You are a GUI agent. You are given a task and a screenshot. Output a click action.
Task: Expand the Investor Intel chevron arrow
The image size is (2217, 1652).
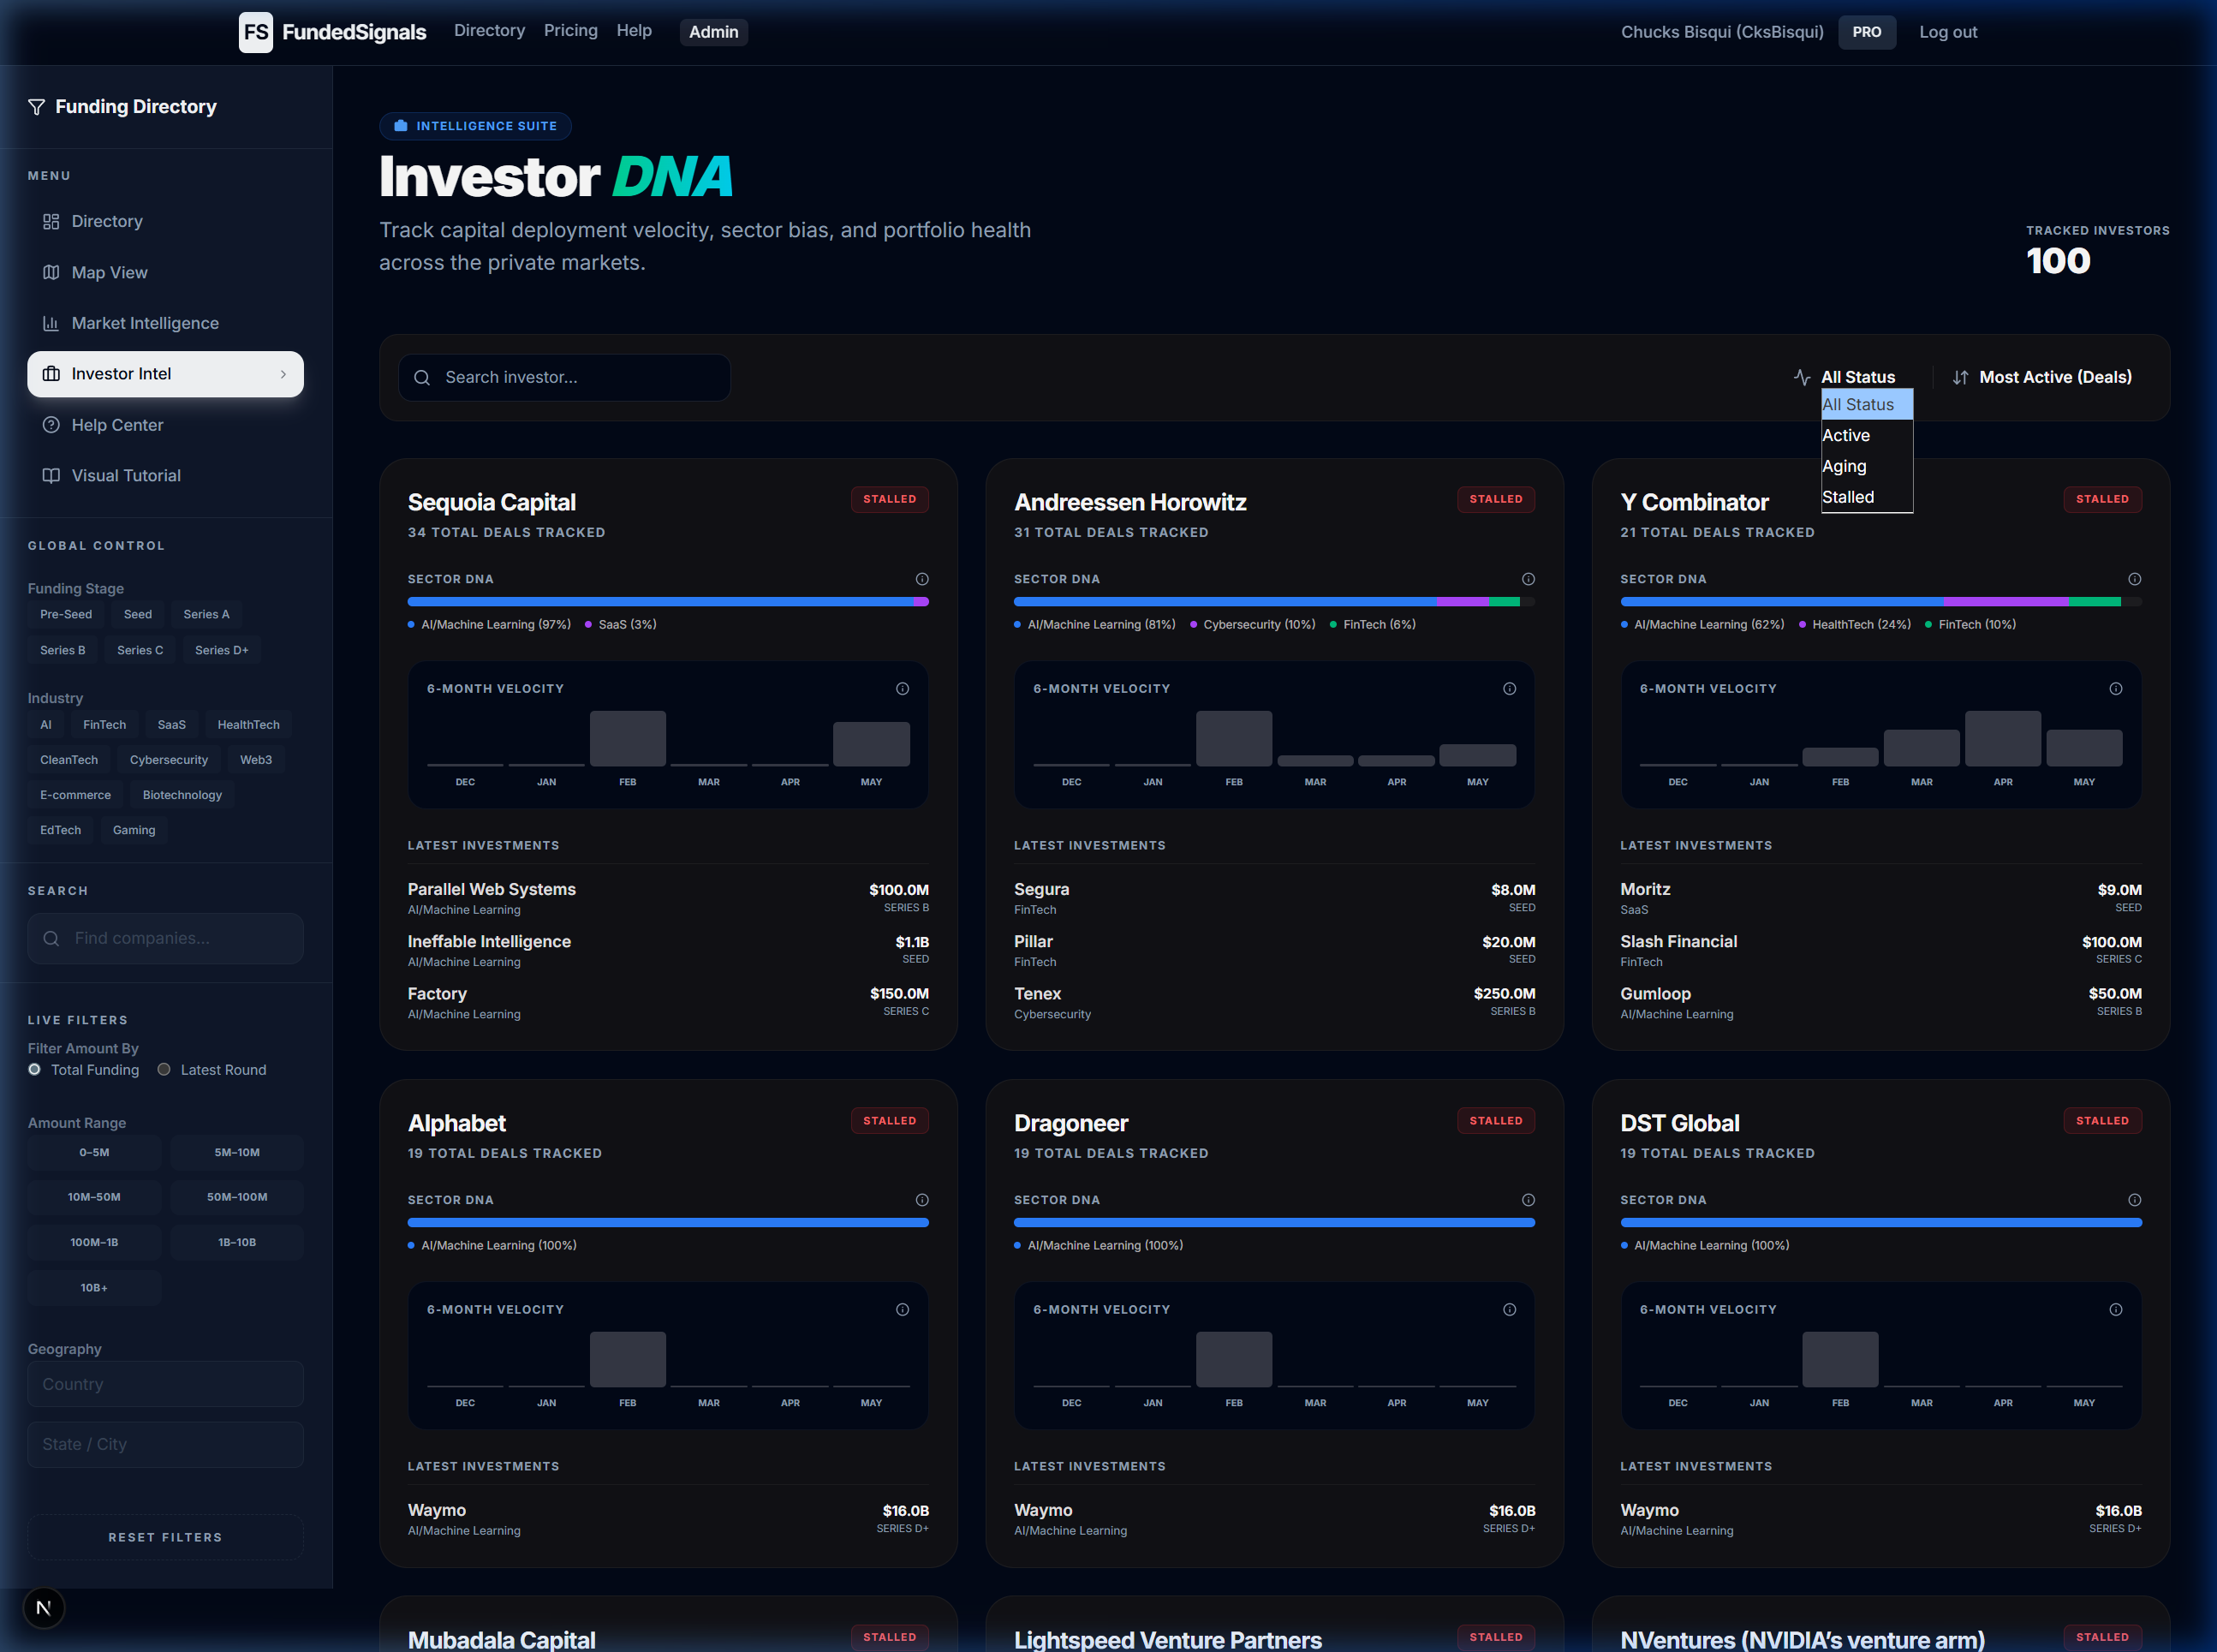[283, 374]
